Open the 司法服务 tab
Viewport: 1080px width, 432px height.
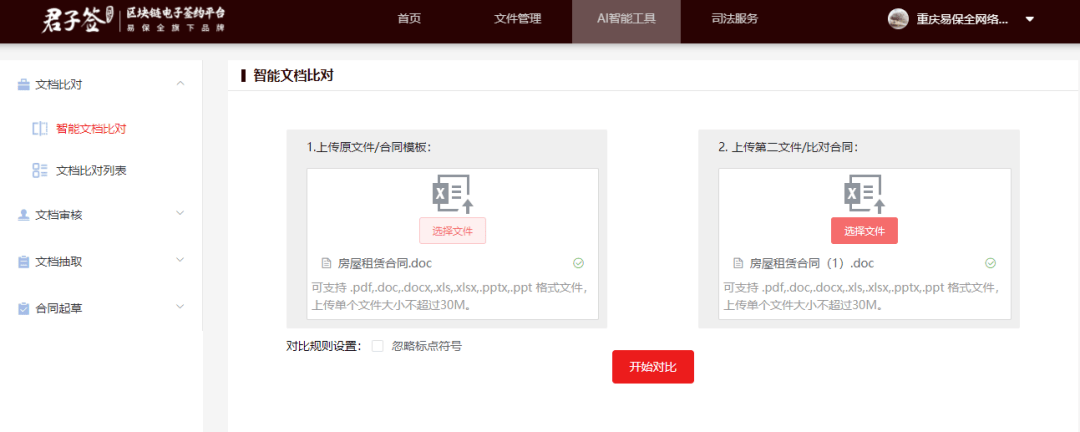tap(734, 19)
